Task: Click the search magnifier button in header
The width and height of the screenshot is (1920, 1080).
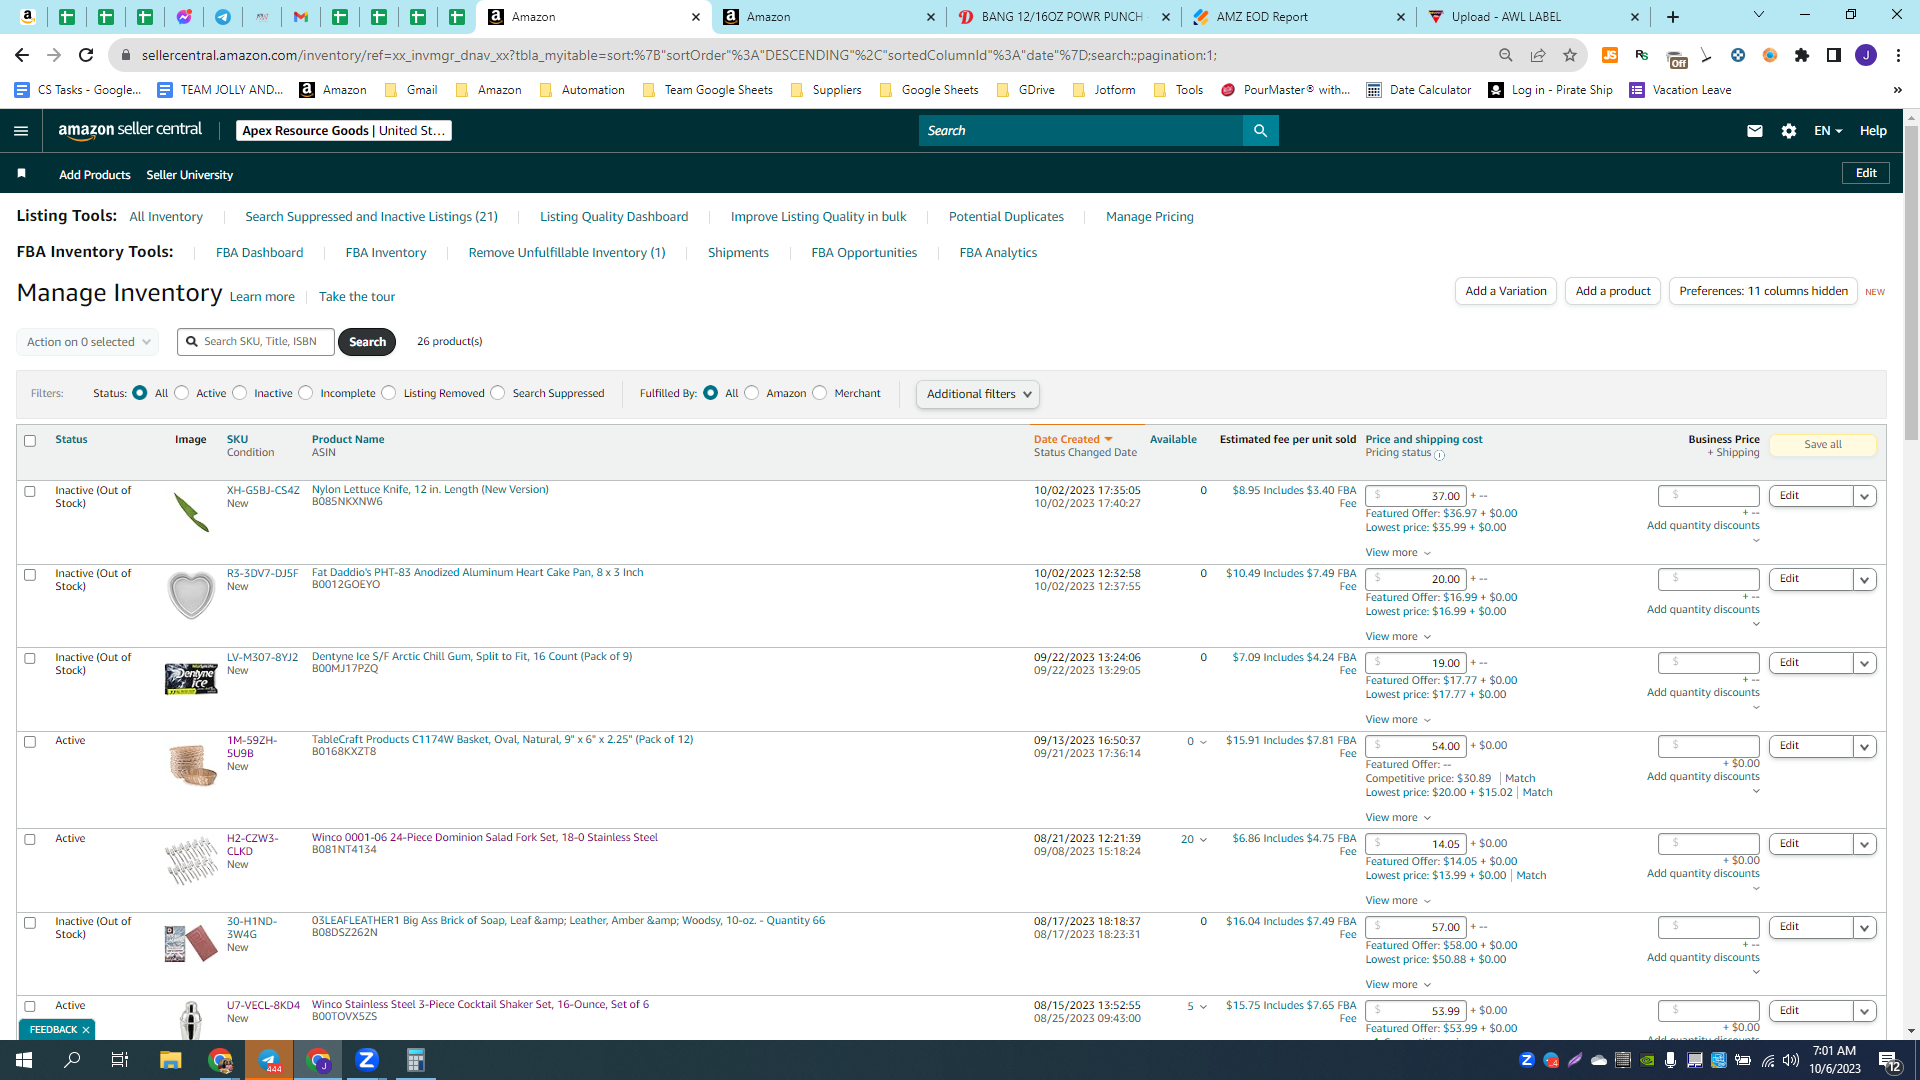Action: point(1260,131)
